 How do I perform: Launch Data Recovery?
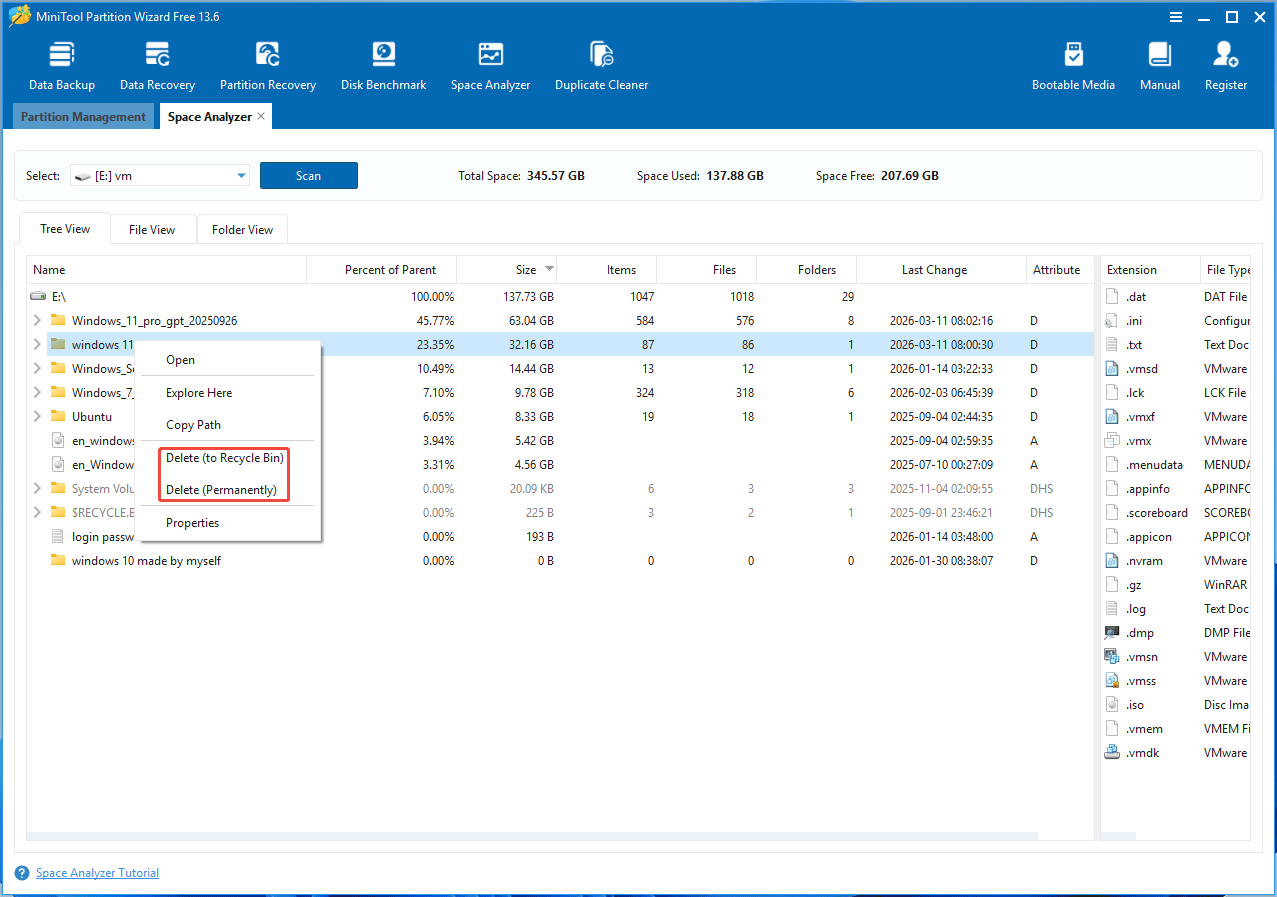[156, 63]
